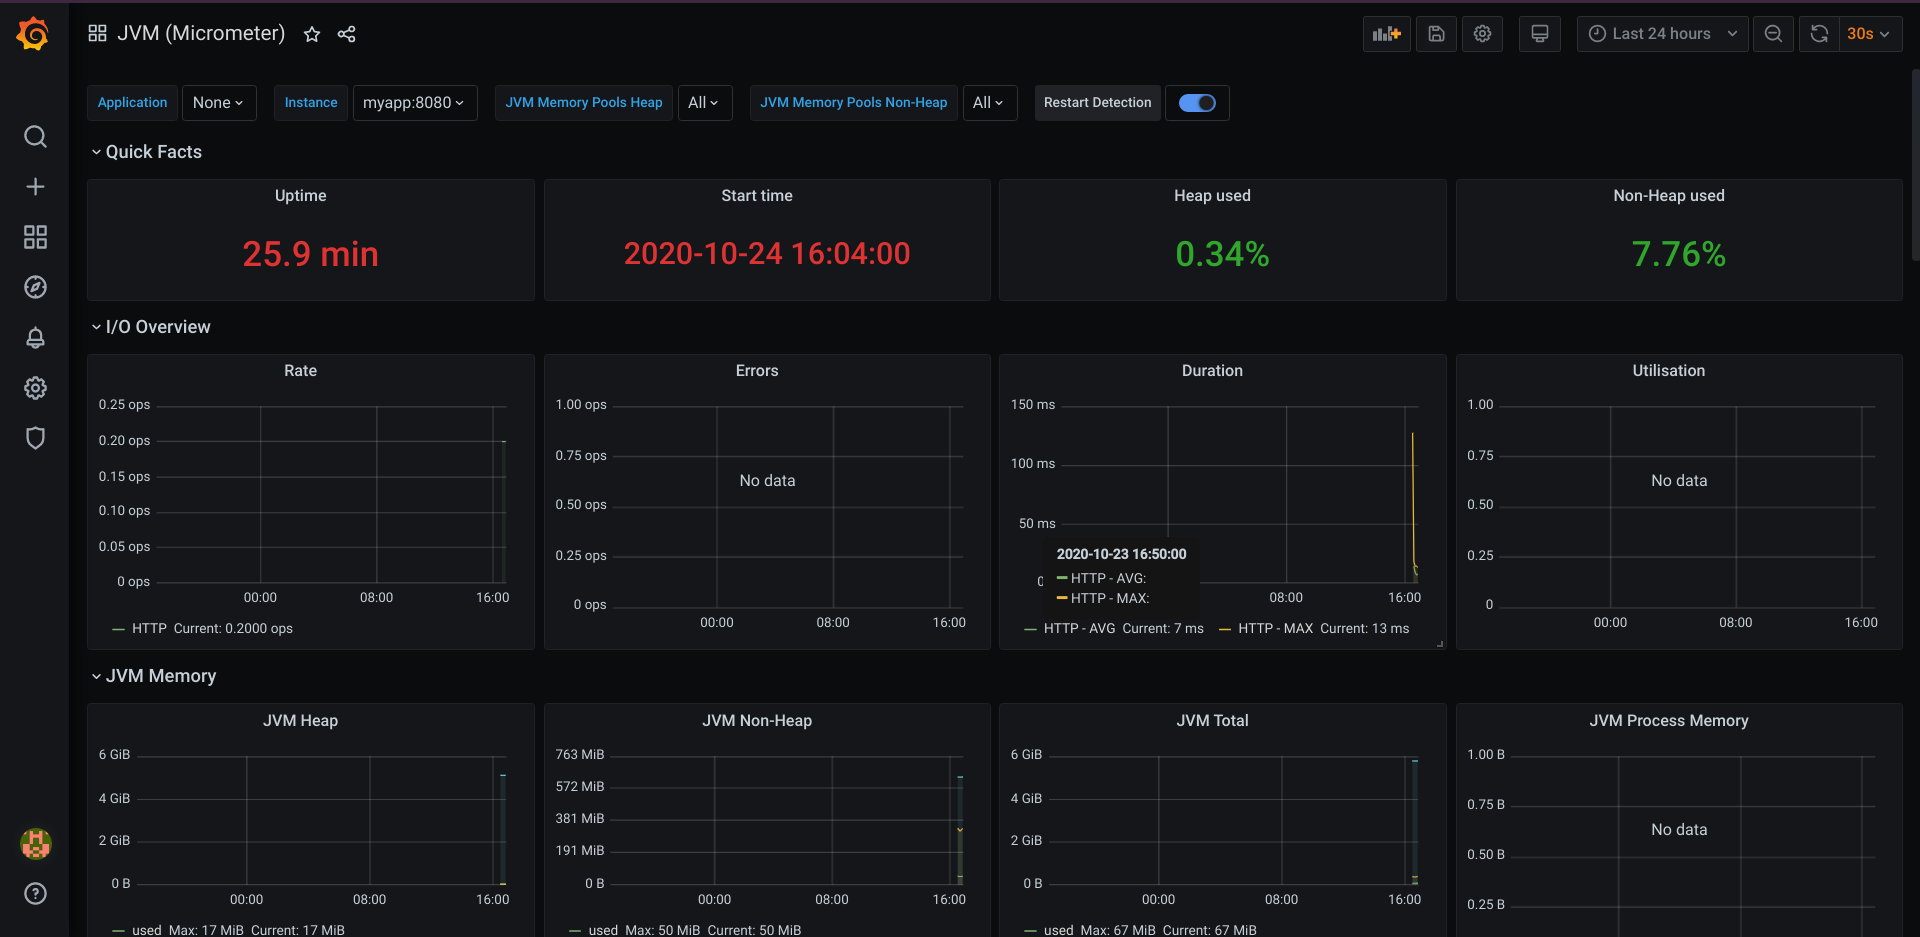Click HTTP - MAX legend color line
This screenshot has width=1920, height=937.
click(1225, 629)
